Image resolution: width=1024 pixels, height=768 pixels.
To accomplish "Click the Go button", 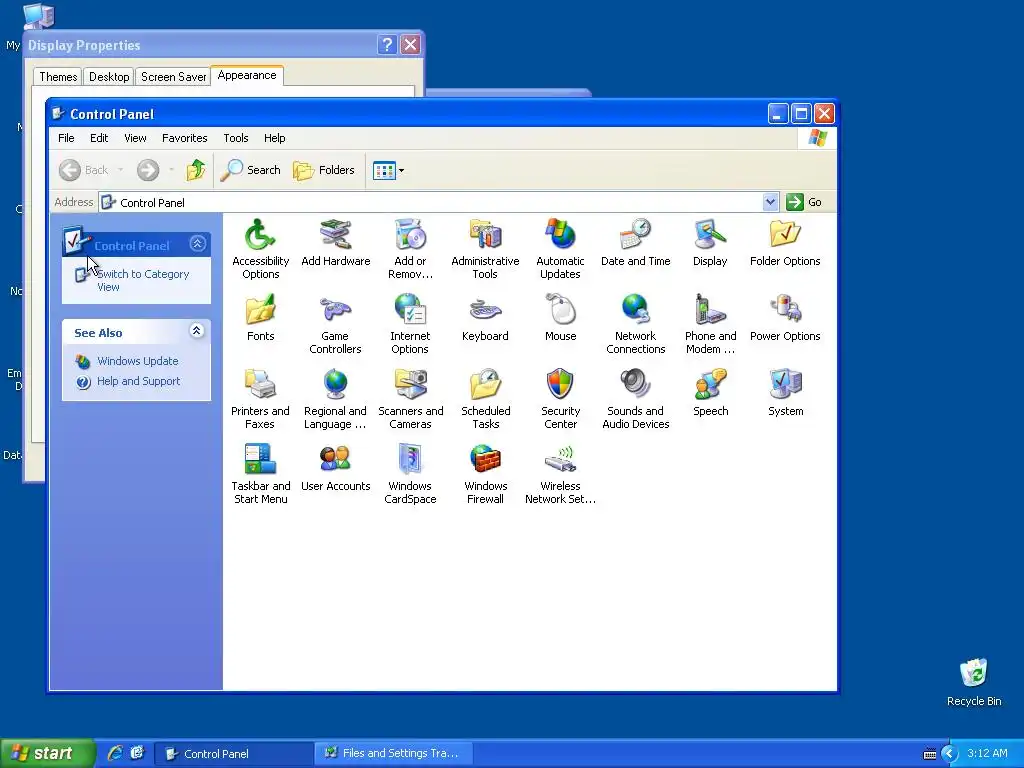I will click(x=805, y=202).
